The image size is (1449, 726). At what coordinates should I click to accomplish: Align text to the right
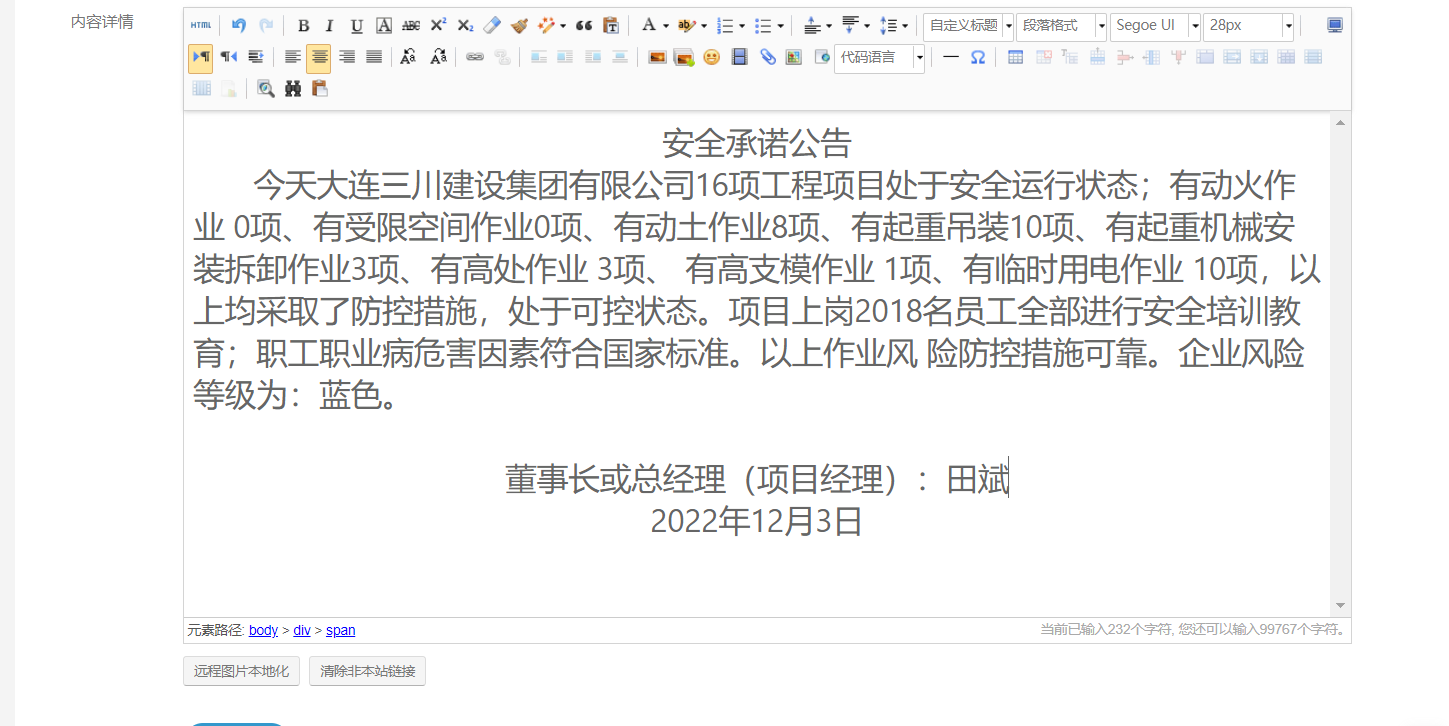tap(347, 57)
